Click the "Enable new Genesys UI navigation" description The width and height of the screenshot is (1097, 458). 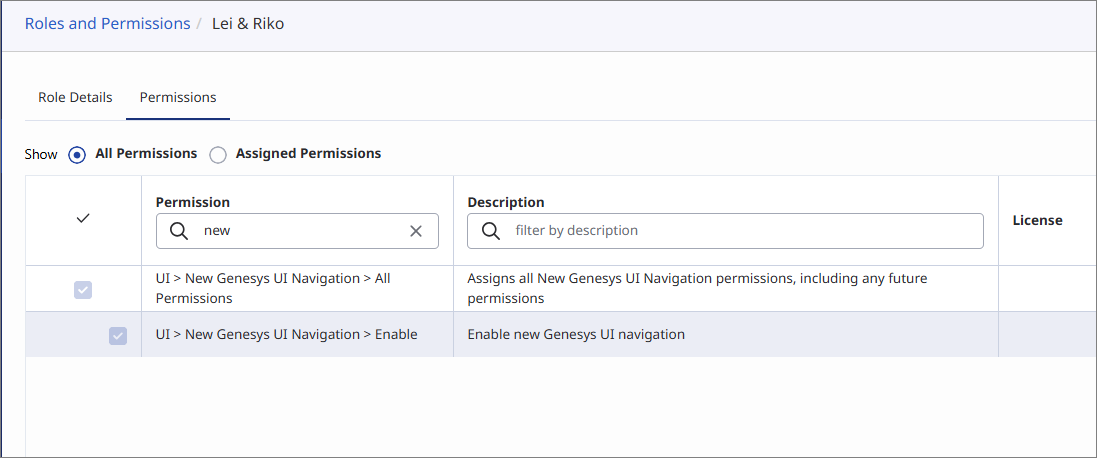(576, 335)
